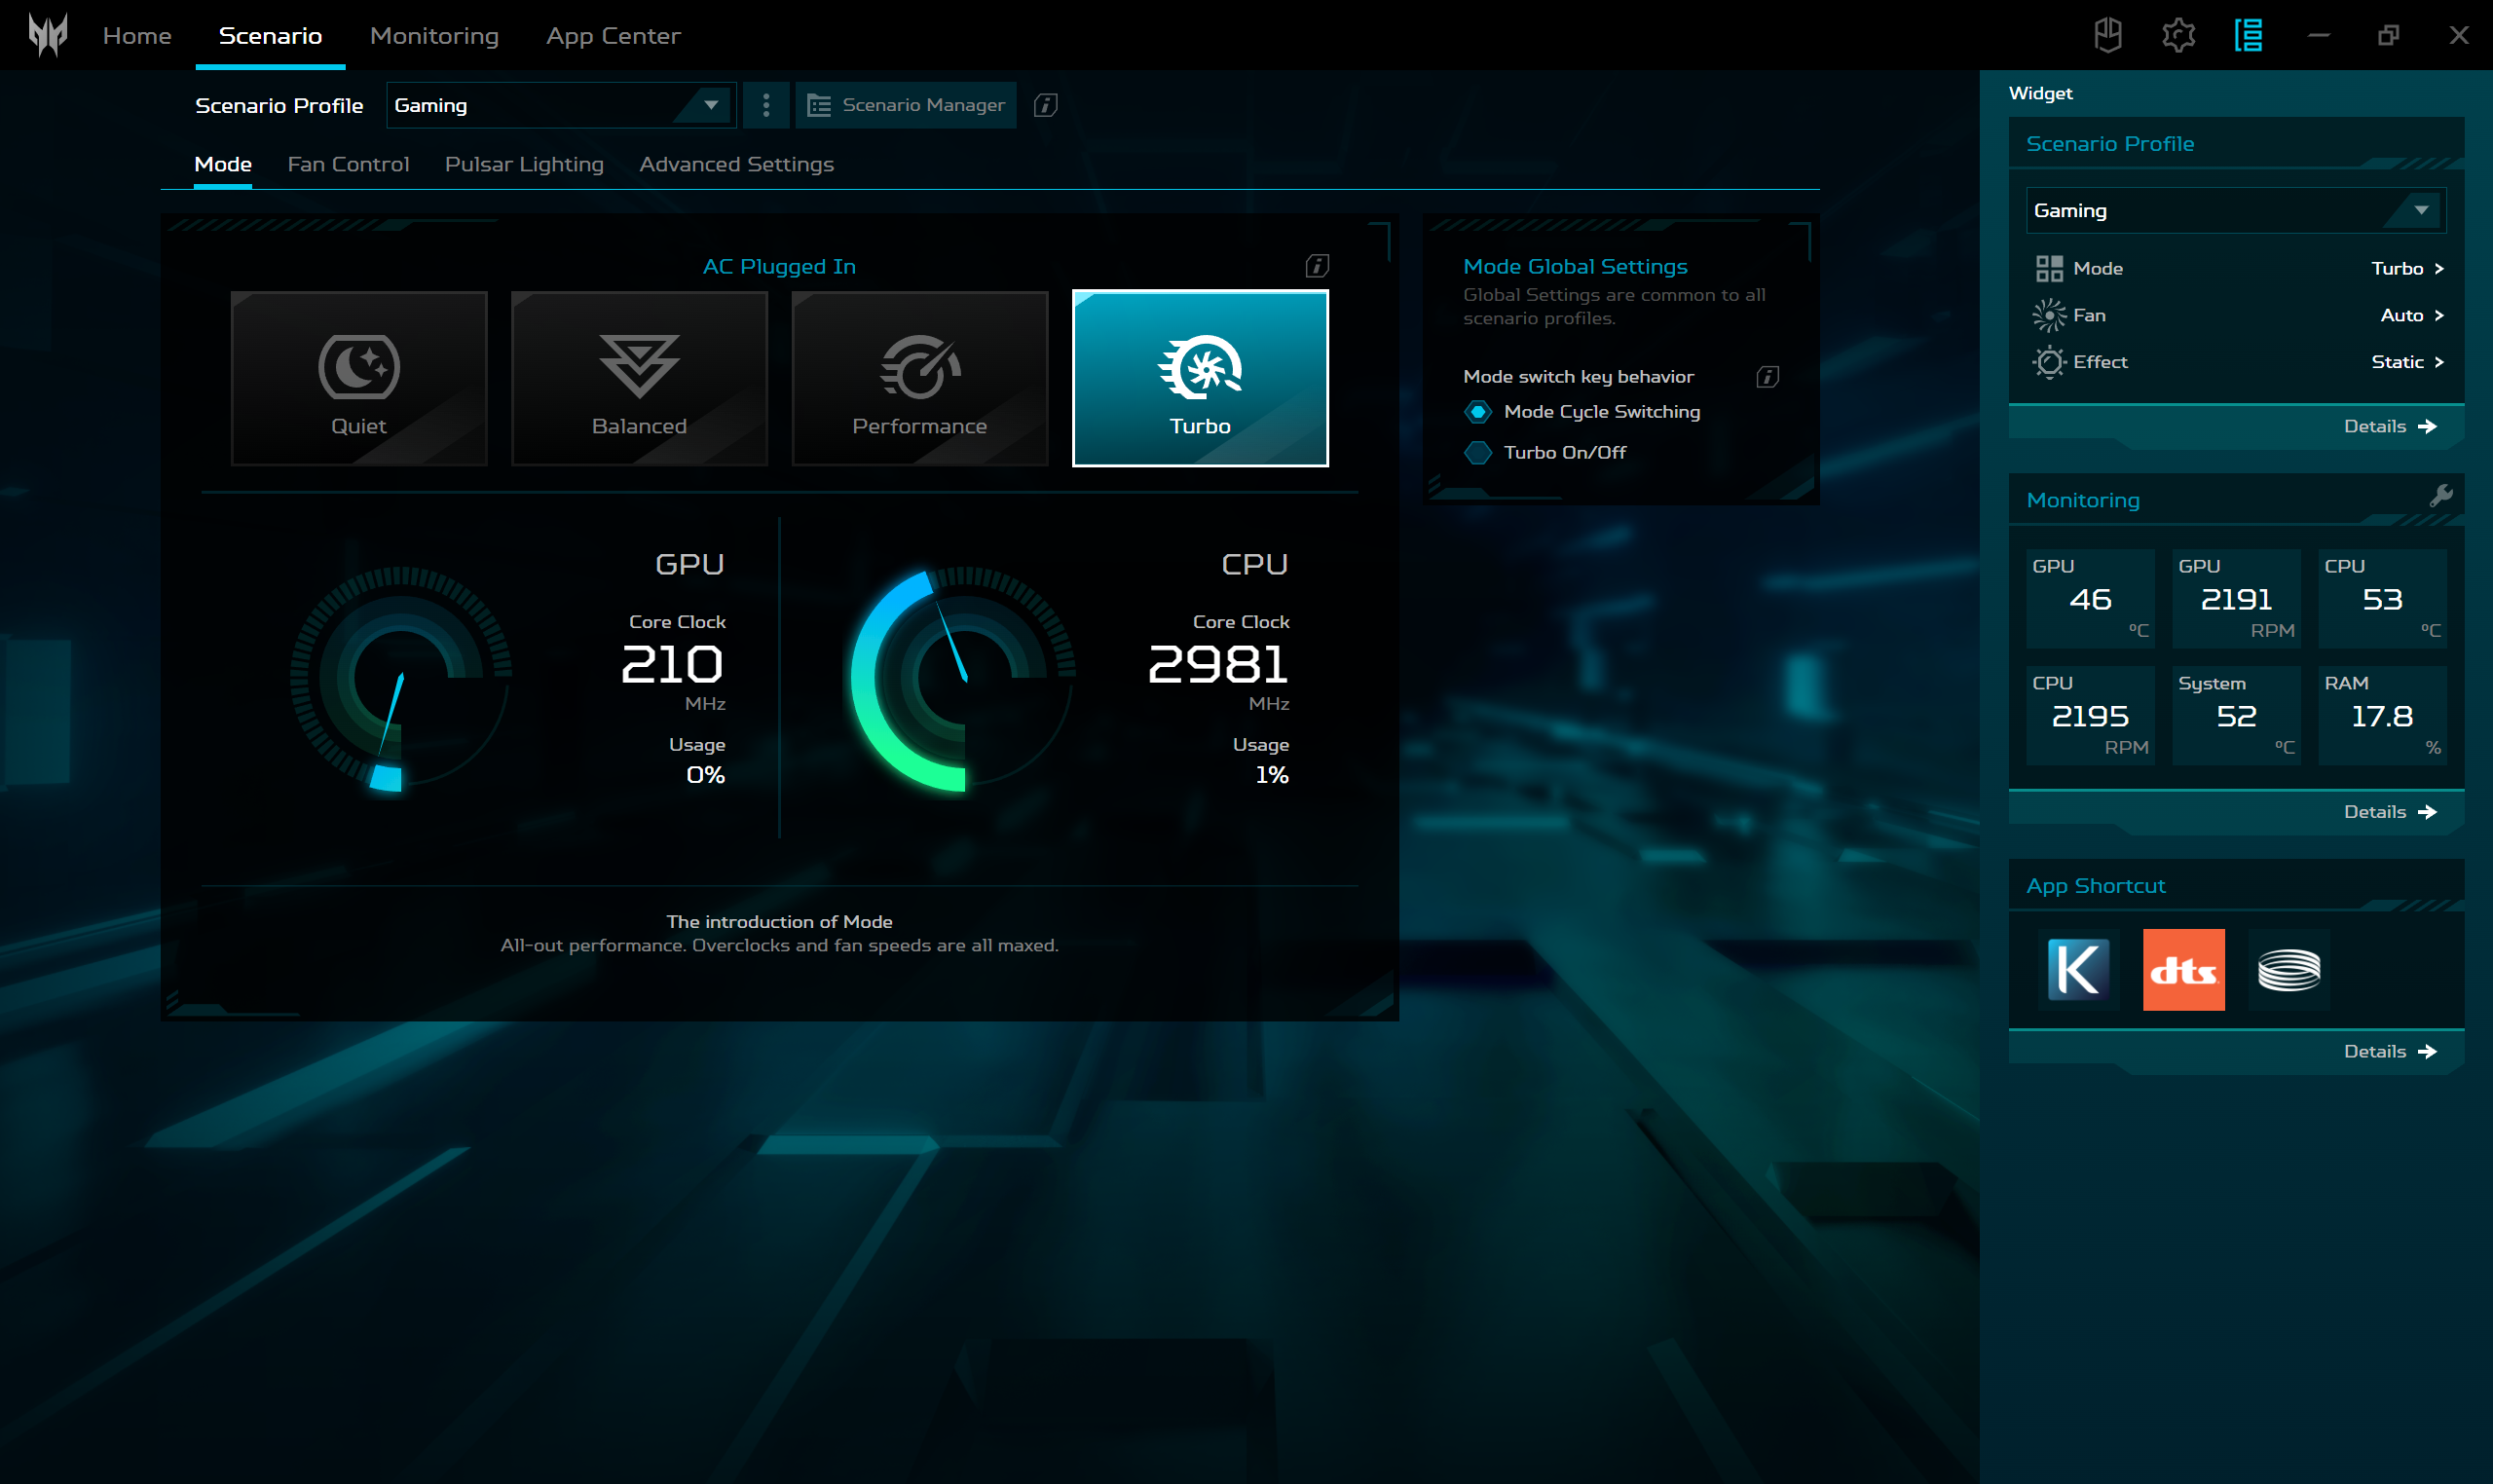Open the Monitoring widget wrench settings
The image size is (2493, 1484).
(2442, 494)
